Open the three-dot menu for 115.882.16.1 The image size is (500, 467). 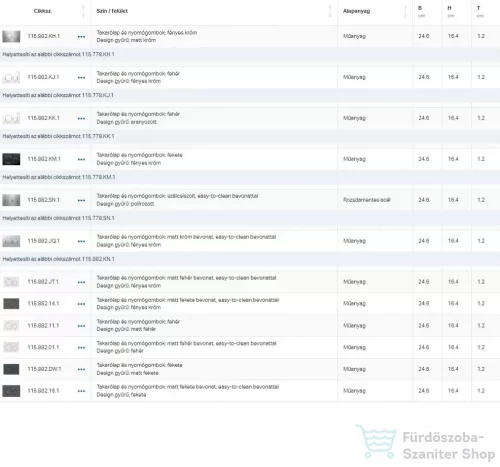[81, 391]
